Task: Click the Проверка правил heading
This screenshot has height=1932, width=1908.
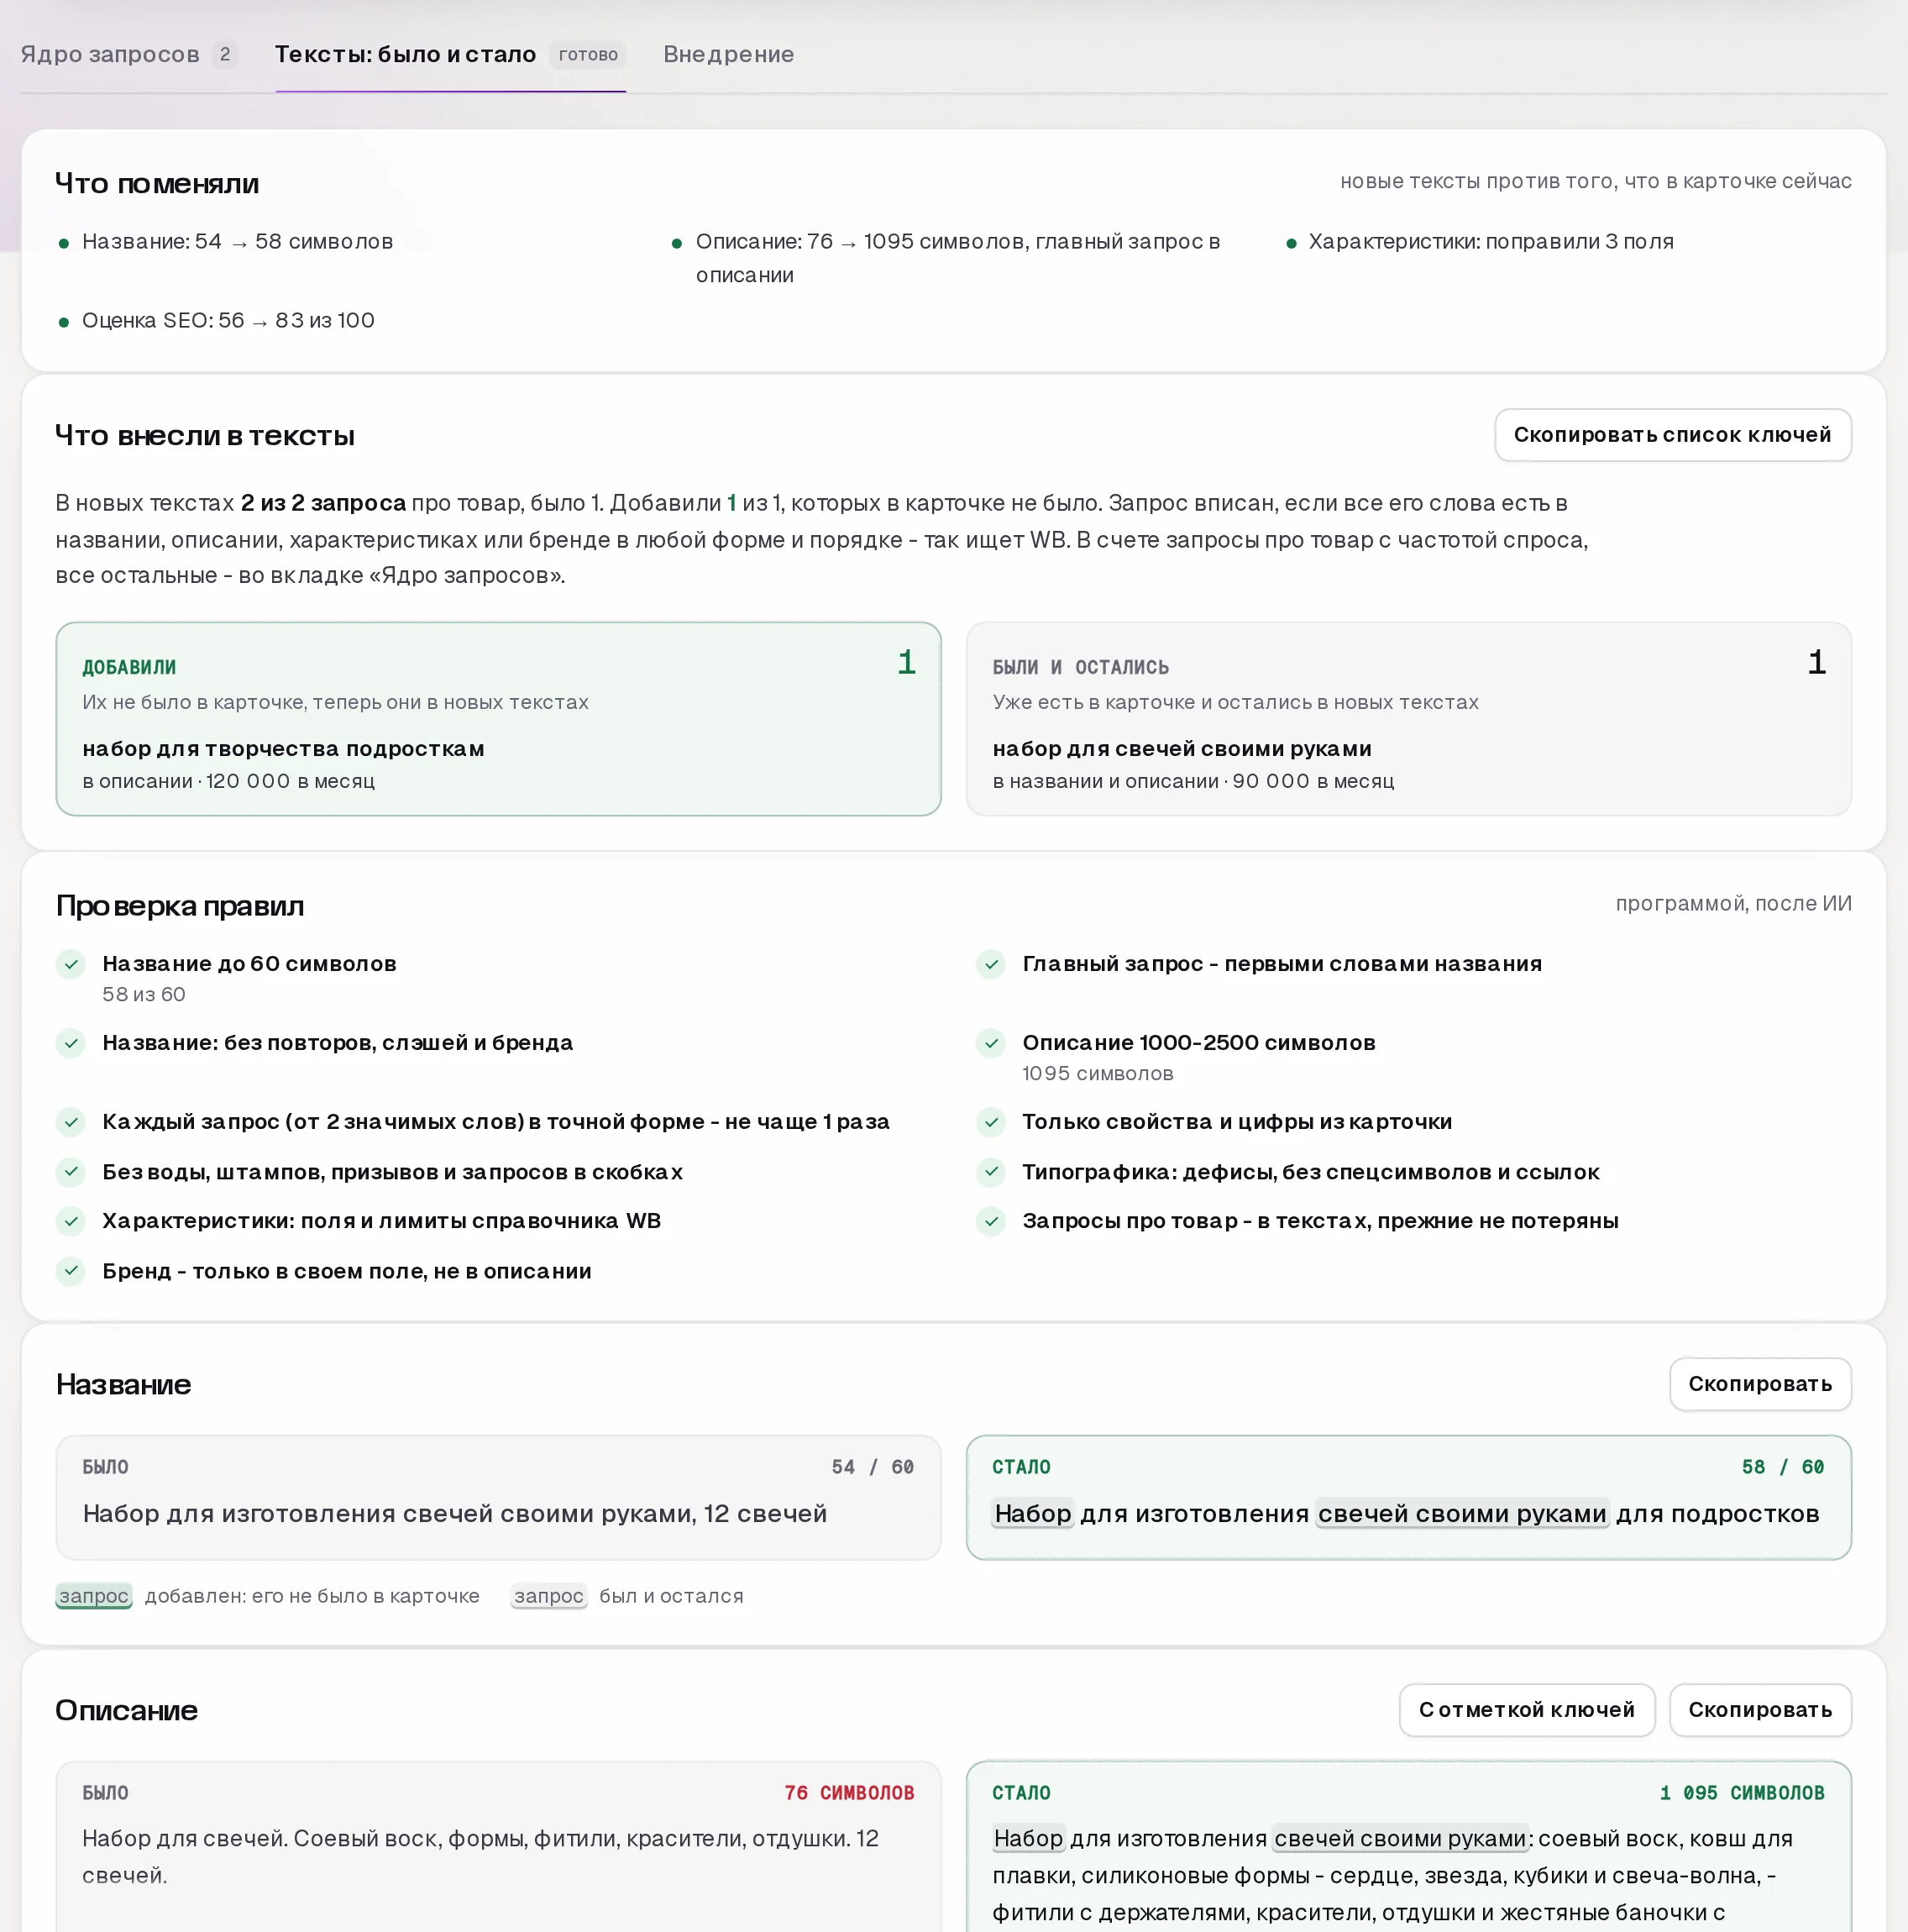Action: click(180, 906)
